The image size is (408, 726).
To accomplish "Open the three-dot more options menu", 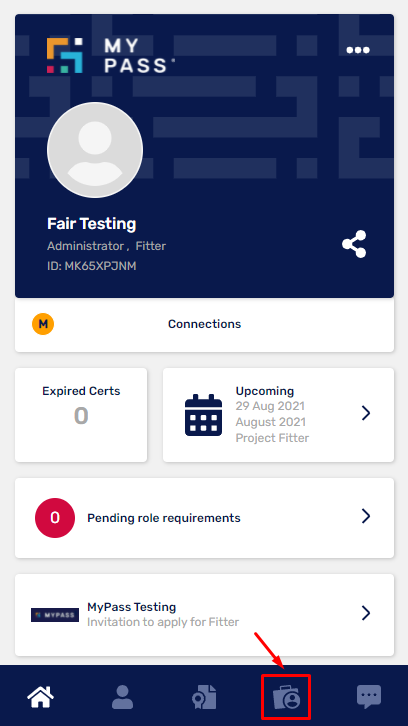I will point(358,50).
